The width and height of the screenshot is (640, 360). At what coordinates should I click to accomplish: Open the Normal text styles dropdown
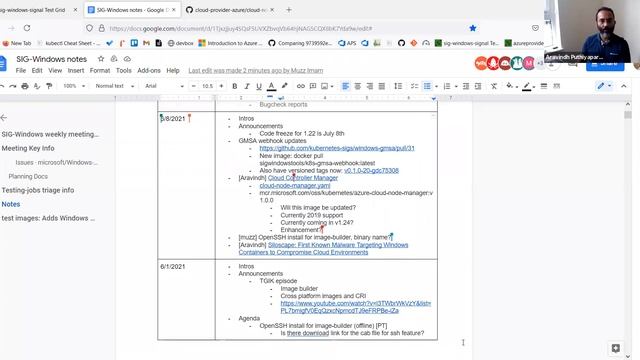point(115,86)
